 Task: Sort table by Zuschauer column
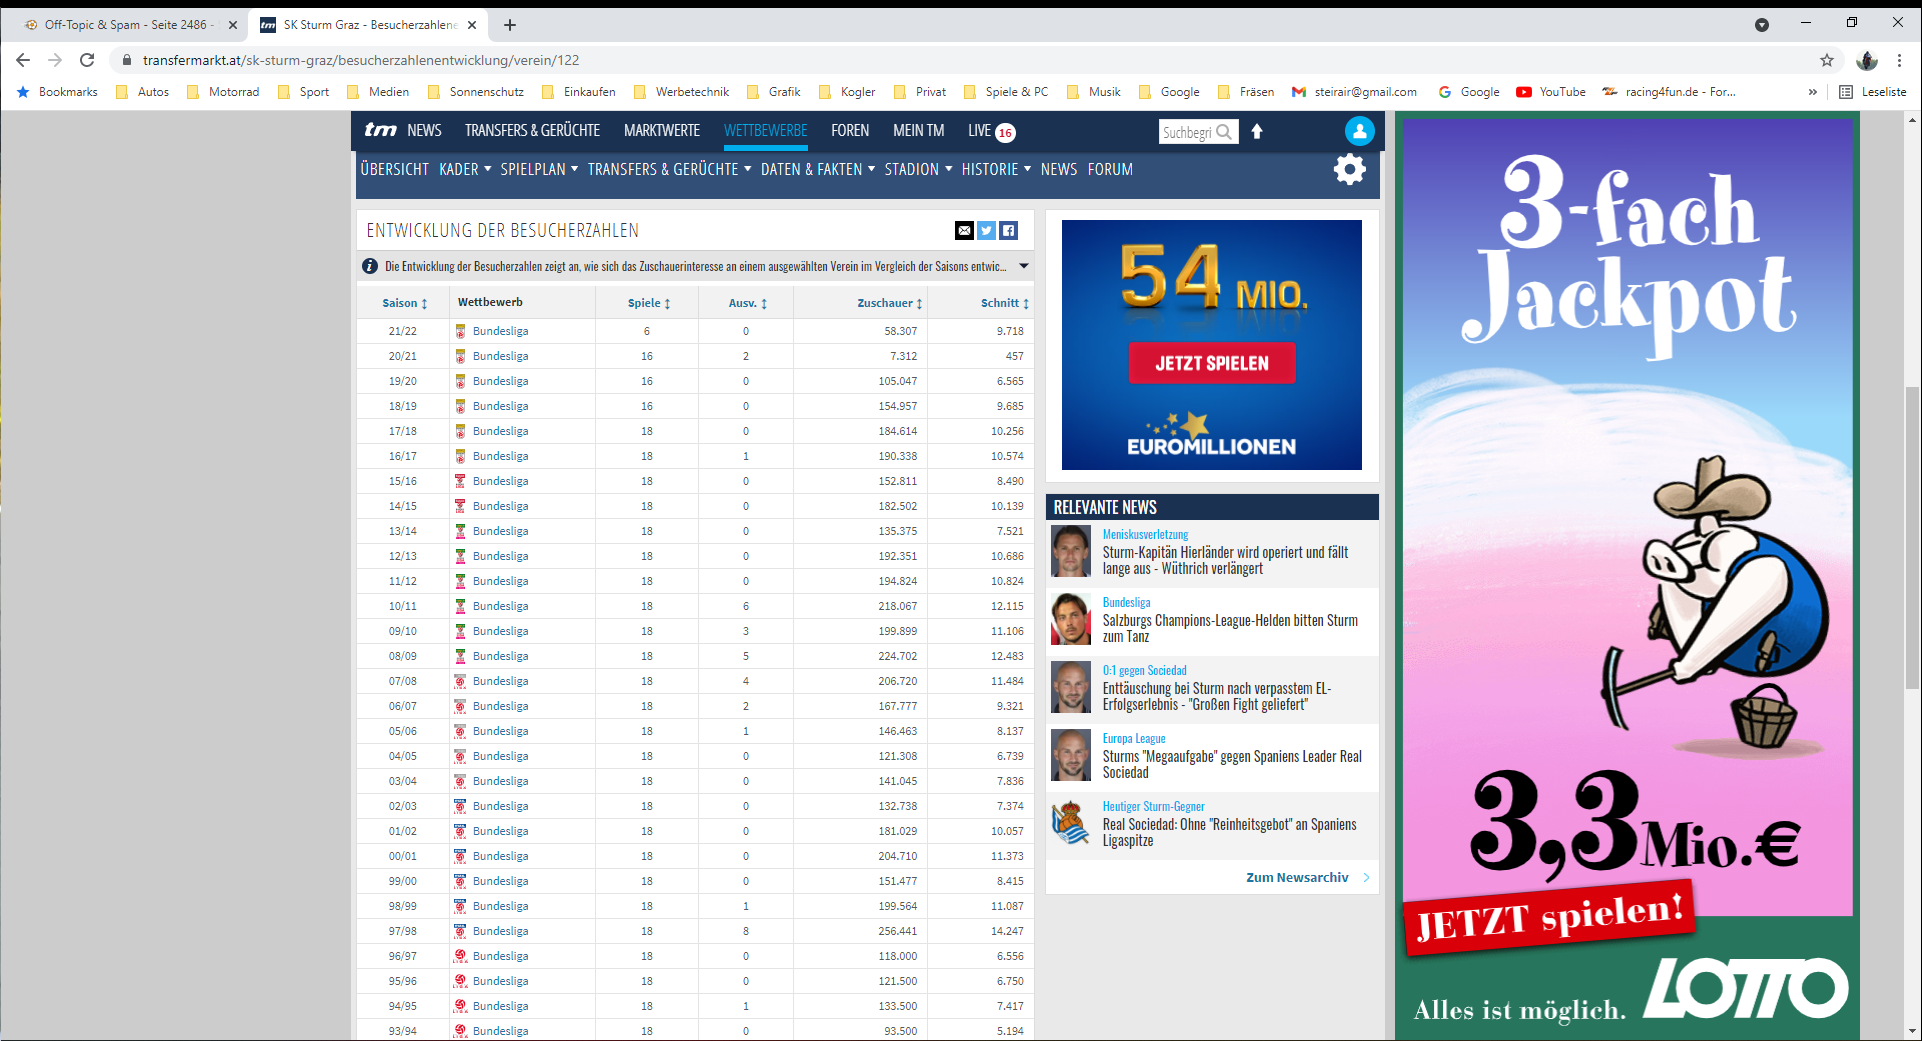tap(889, 303)
